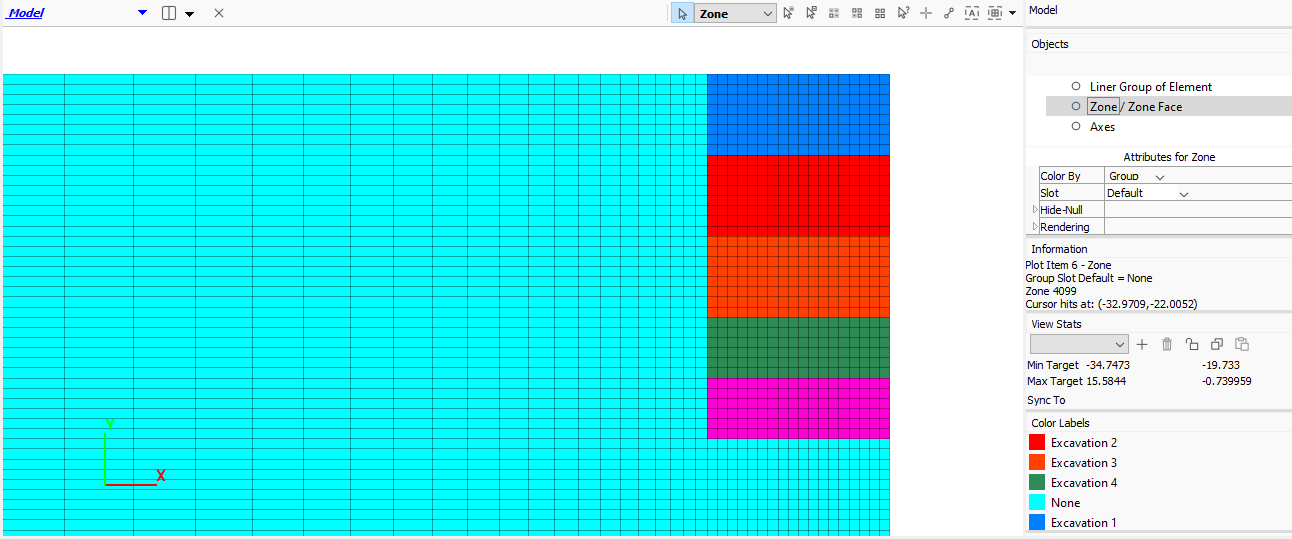The height and width of the screenshot is (539, 1292).
Task: Expand the Hide-Null attribute row
Action: [1035, 210]
